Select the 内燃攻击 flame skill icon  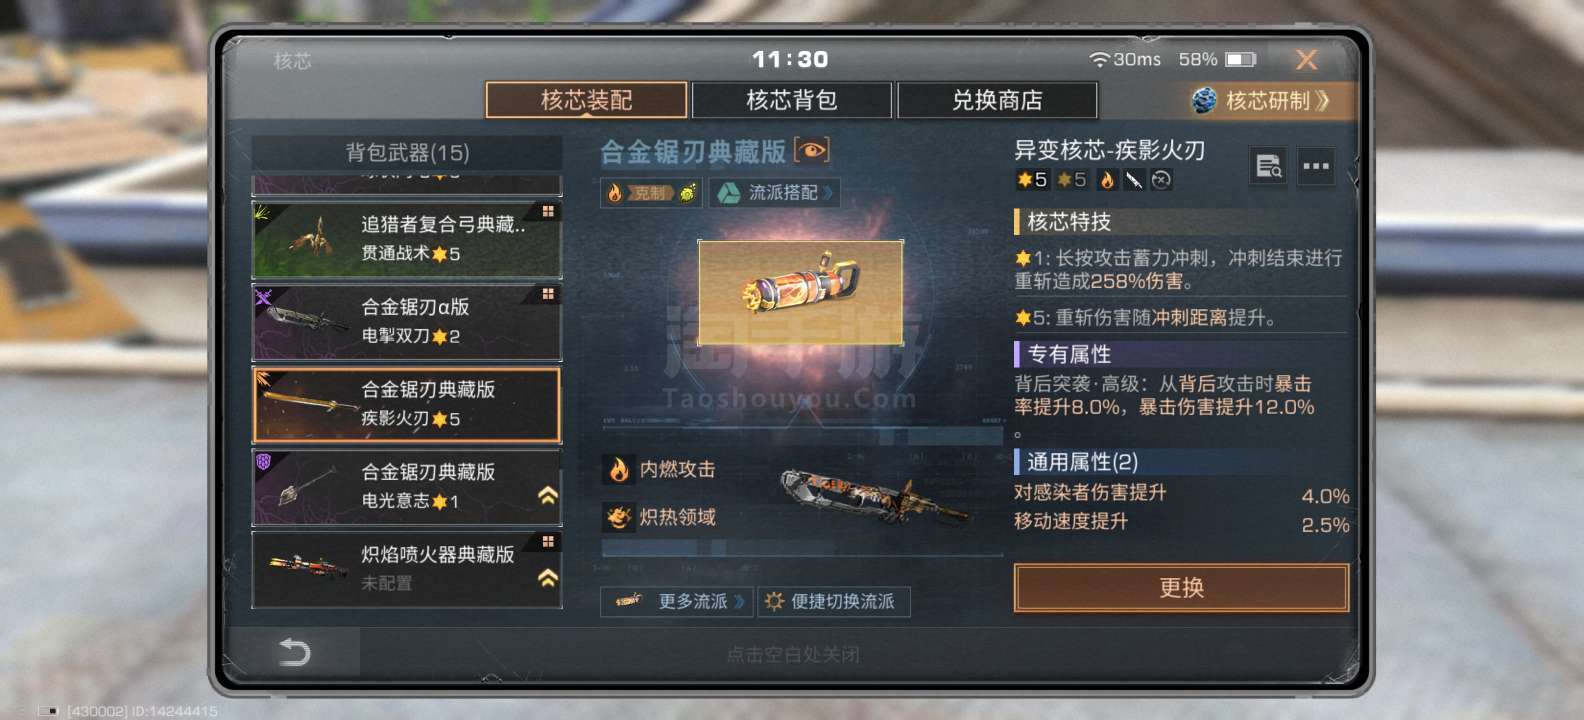click(618, 469)
